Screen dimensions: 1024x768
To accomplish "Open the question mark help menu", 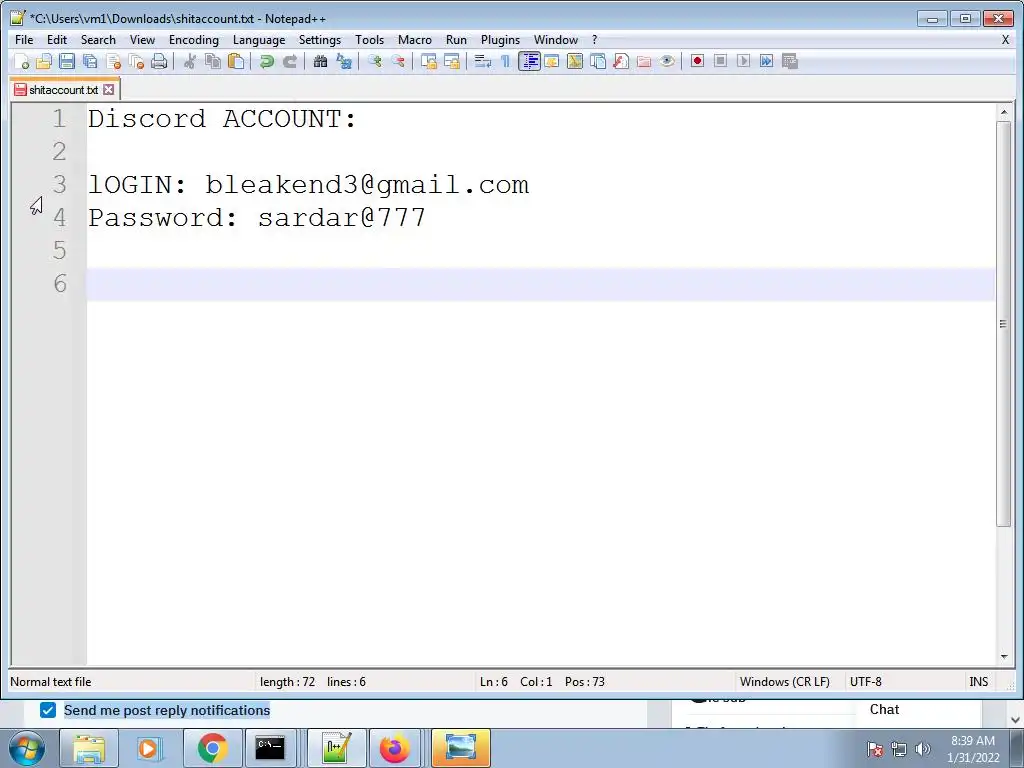I will (x=594, y=40).
